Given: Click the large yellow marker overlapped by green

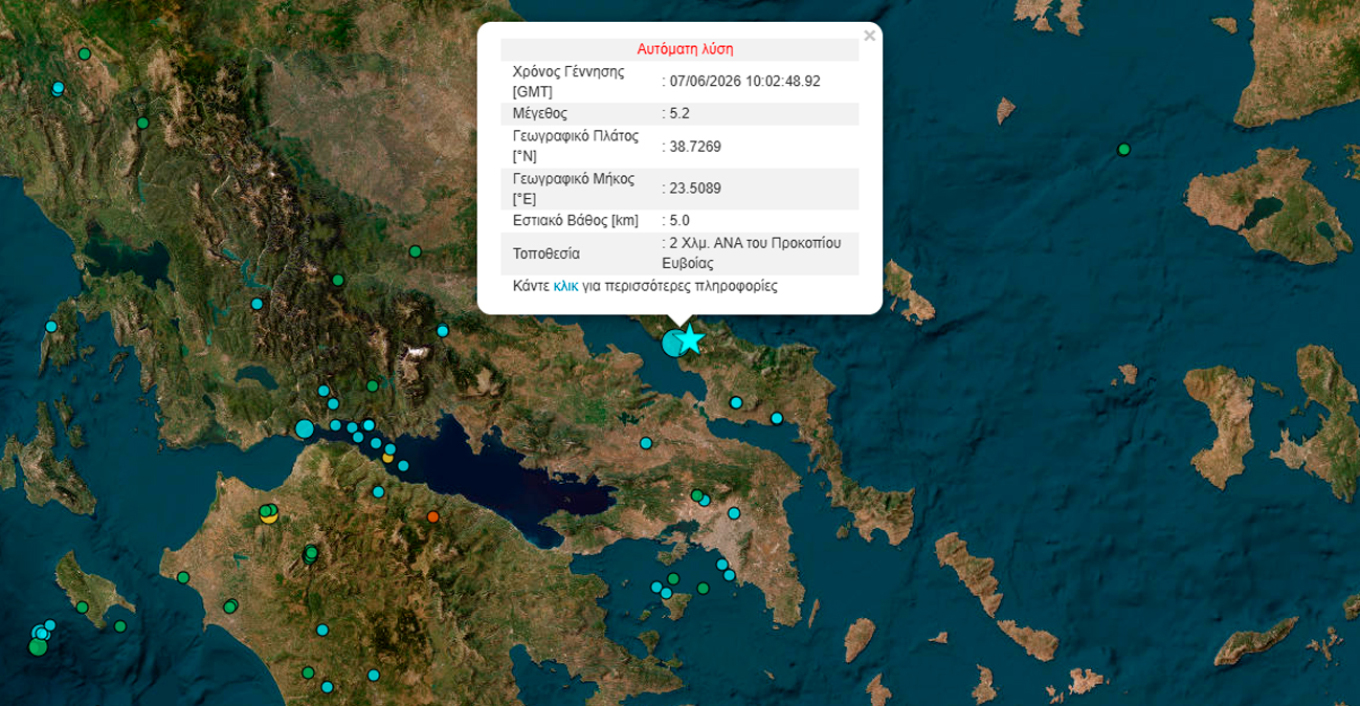Looking at the screenshot, I should (269, 515).
